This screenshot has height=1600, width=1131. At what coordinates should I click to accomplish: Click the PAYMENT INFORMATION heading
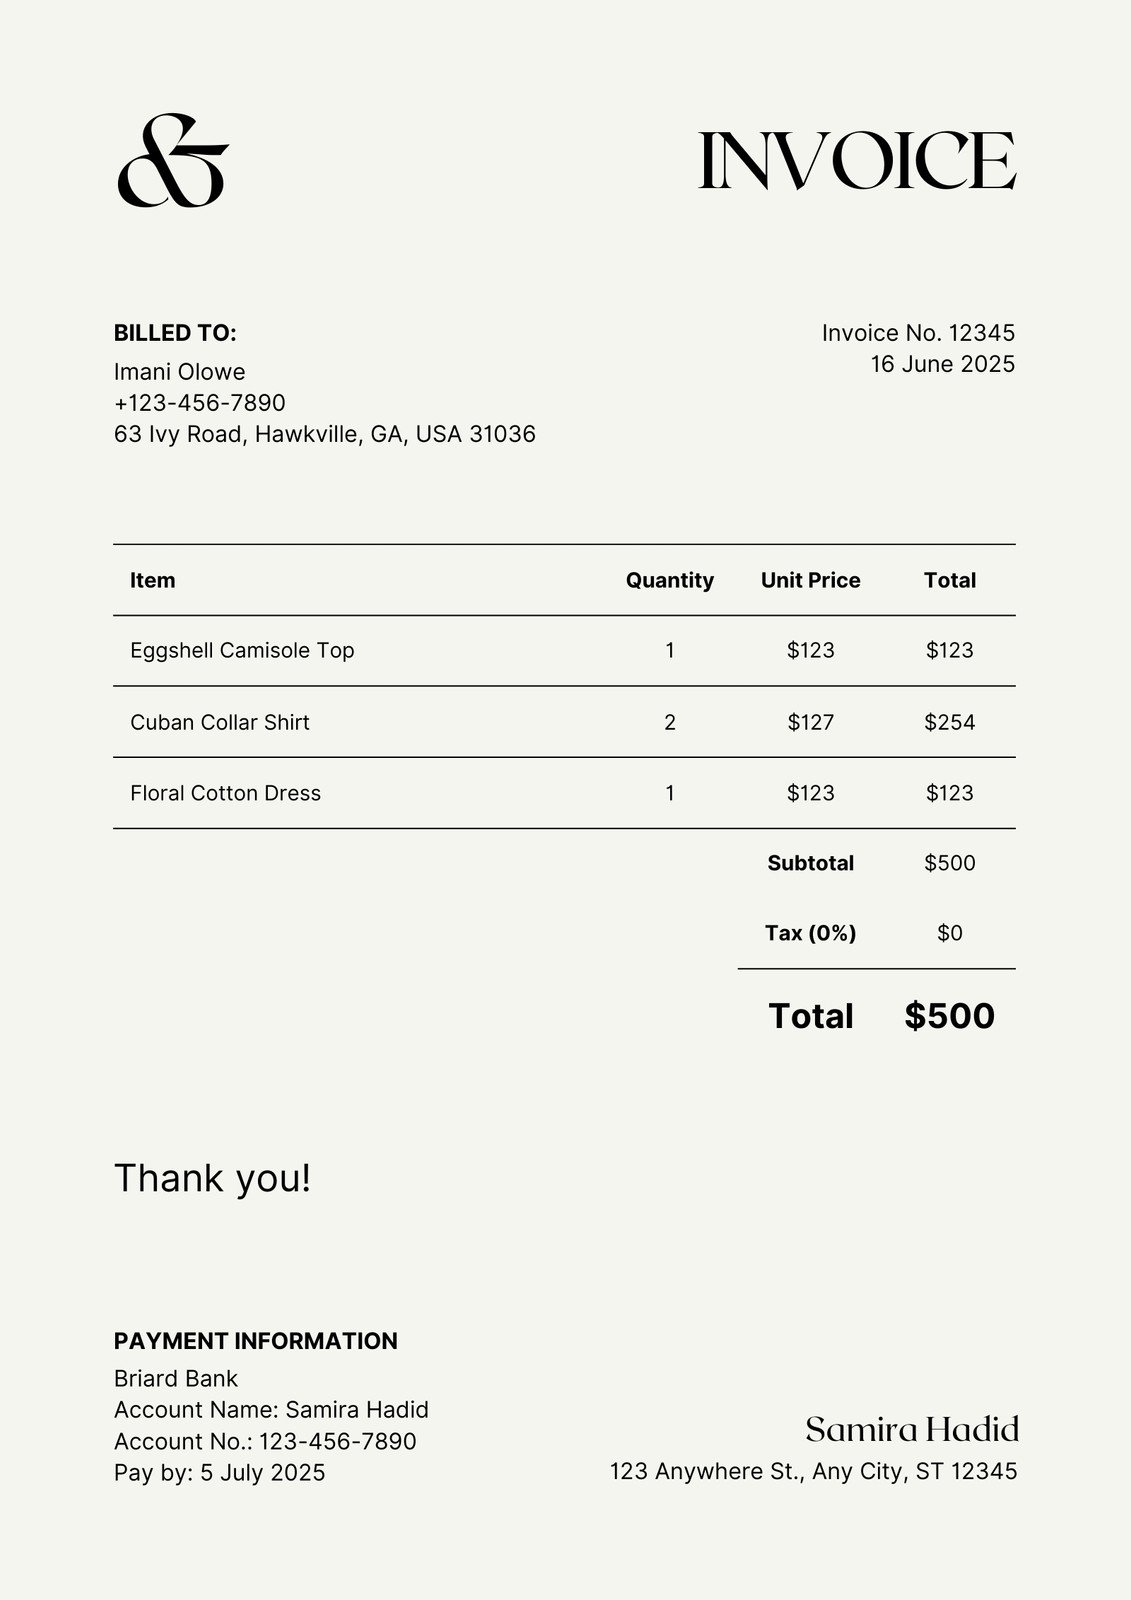(255, 1341)
